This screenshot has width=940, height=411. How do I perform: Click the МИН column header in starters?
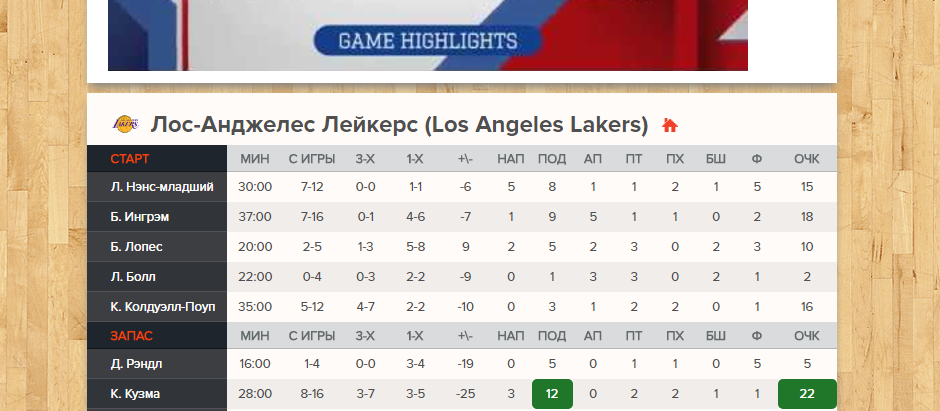[255, 159]
